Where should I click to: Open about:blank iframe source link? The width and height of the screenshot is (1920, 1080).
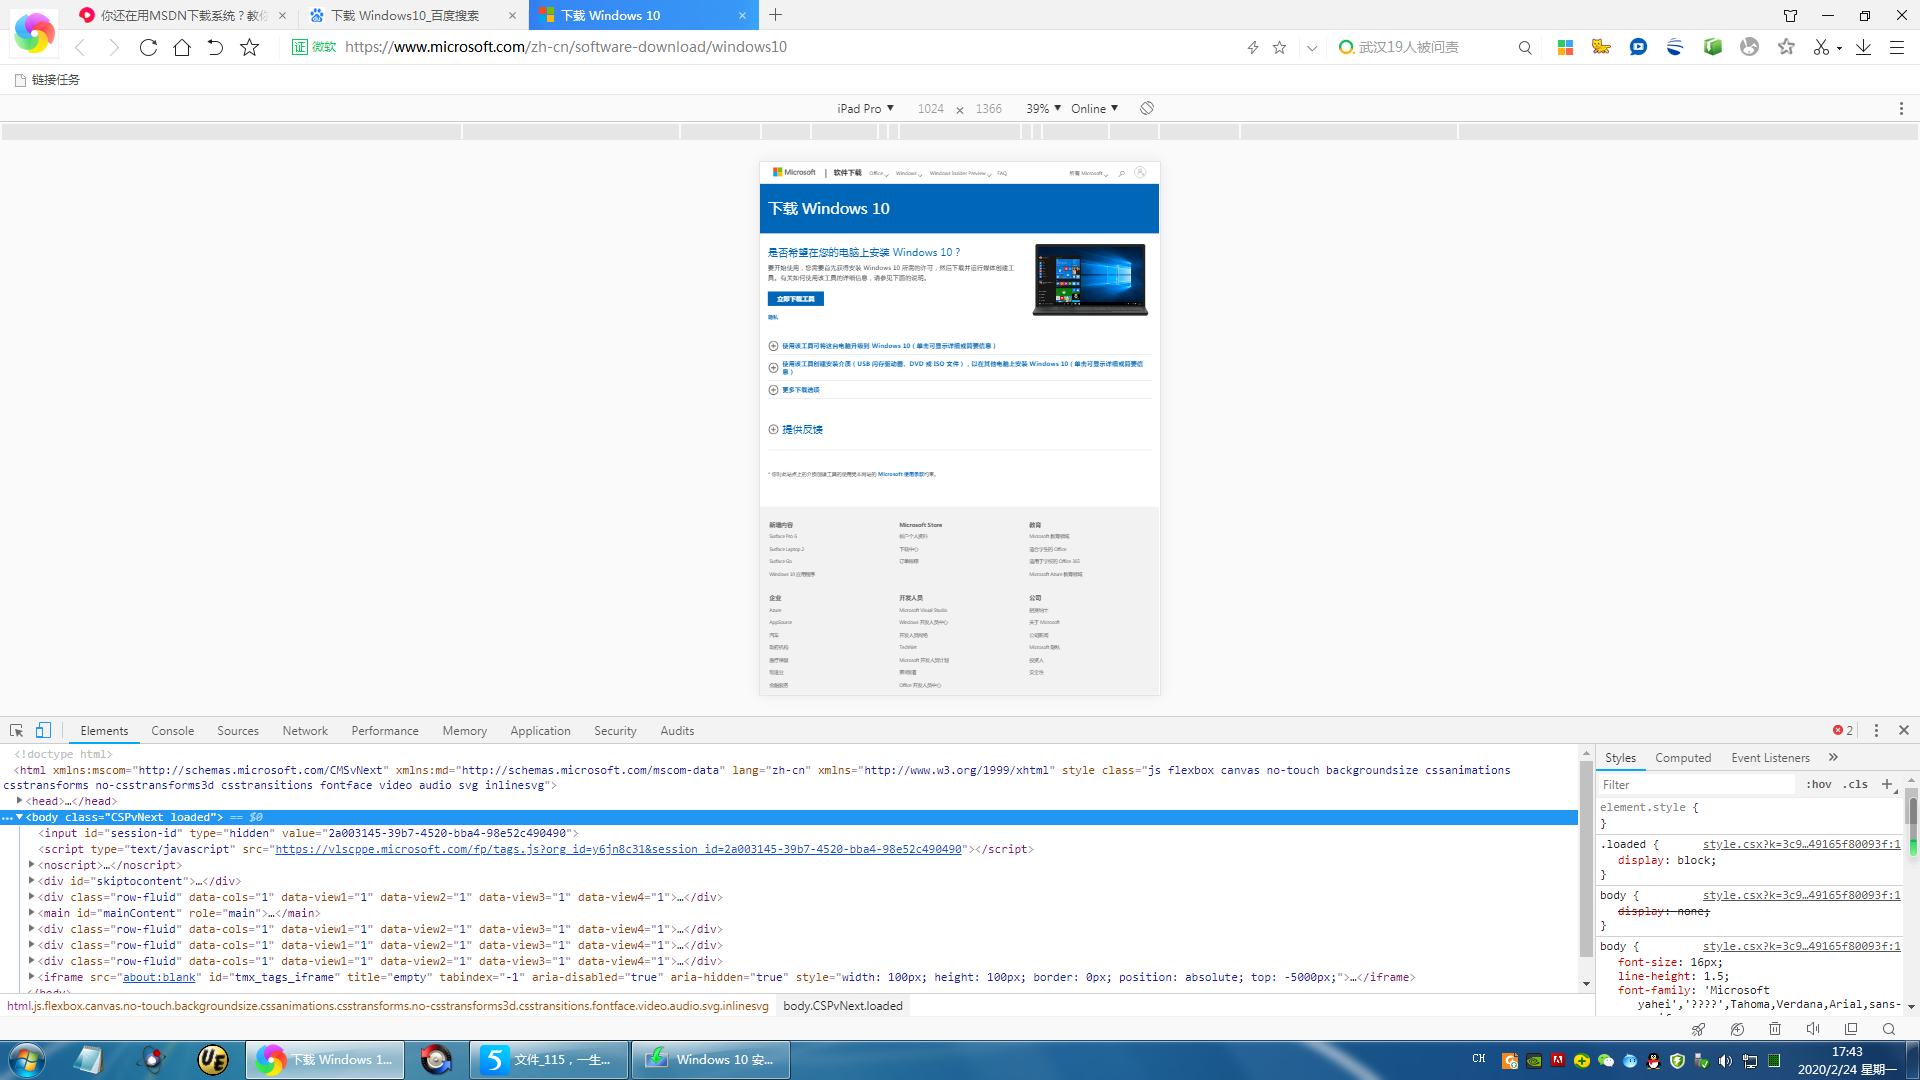[x=159, y=977]
